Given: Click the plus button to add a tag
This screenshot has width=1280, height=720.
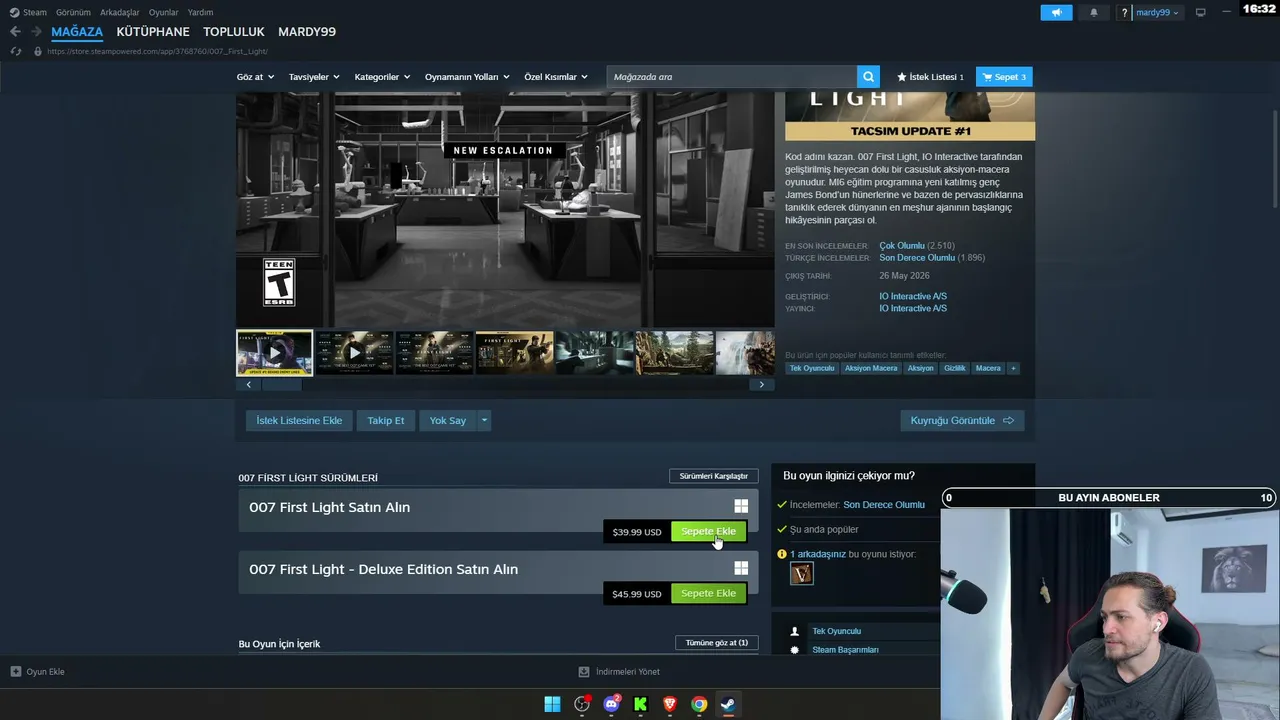Looking at the screenshot, I should 1013,368.
